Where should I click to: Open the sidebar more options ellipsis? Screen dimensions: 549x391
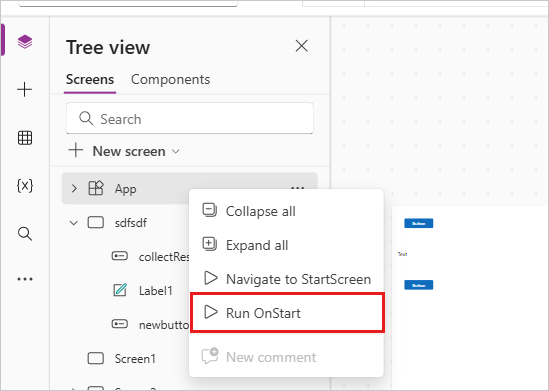click(25, 279)
